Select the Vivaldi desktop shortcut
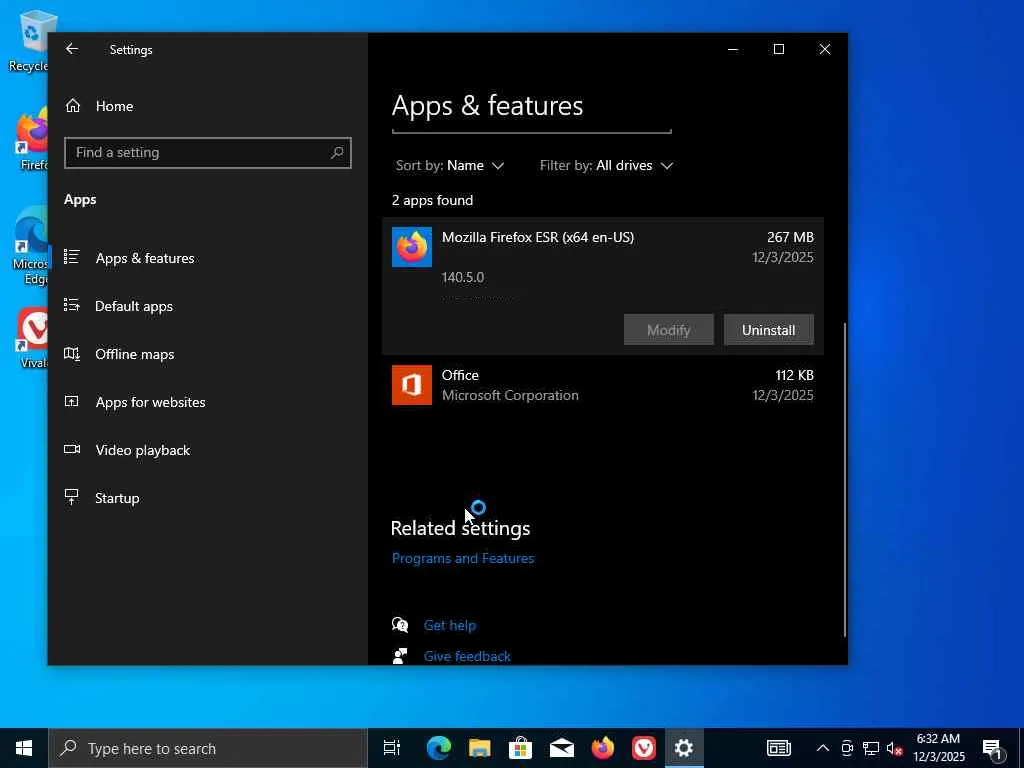 (x=32, y=338)
